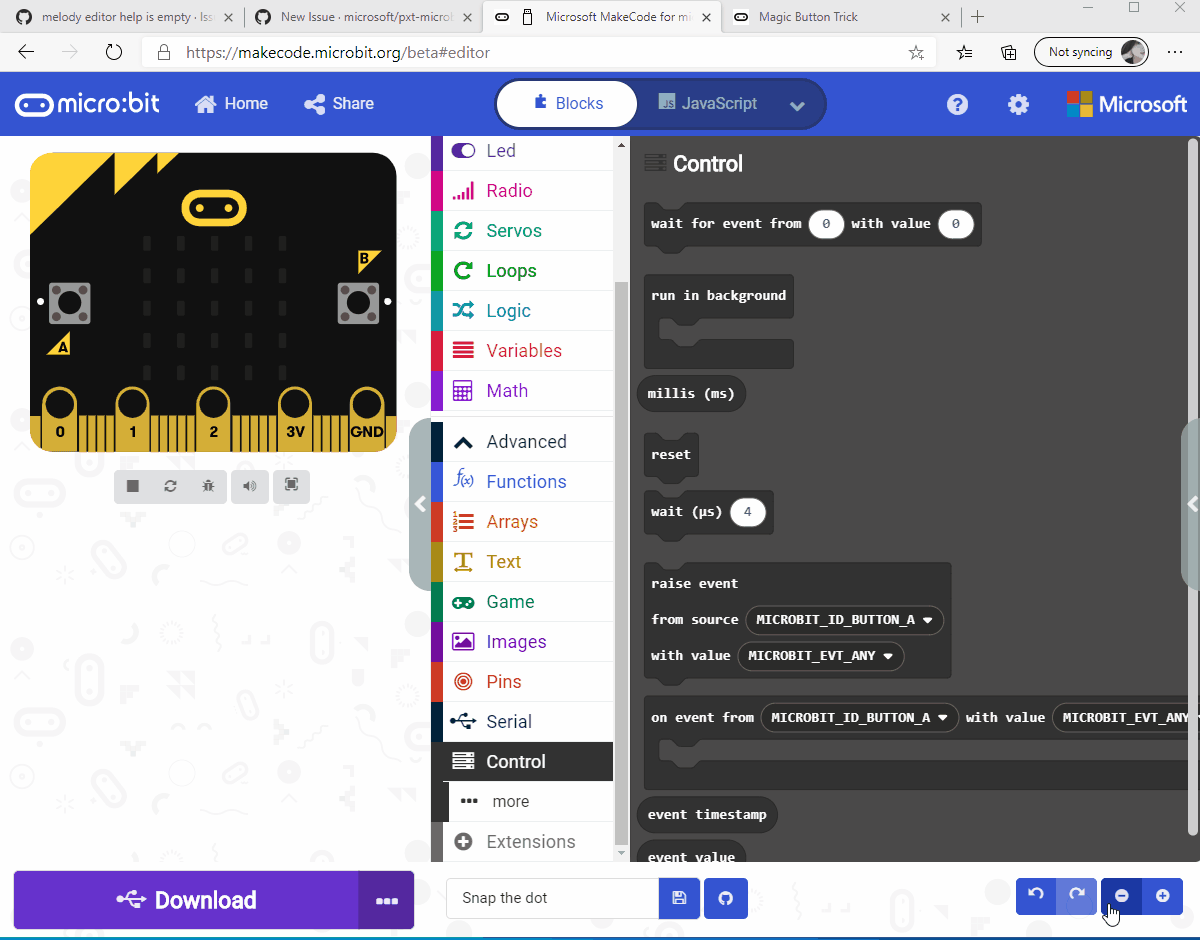Viewport: 1200px width, 940px height.
Task: Restart the simulator
Action: click(x=170, y=486)
